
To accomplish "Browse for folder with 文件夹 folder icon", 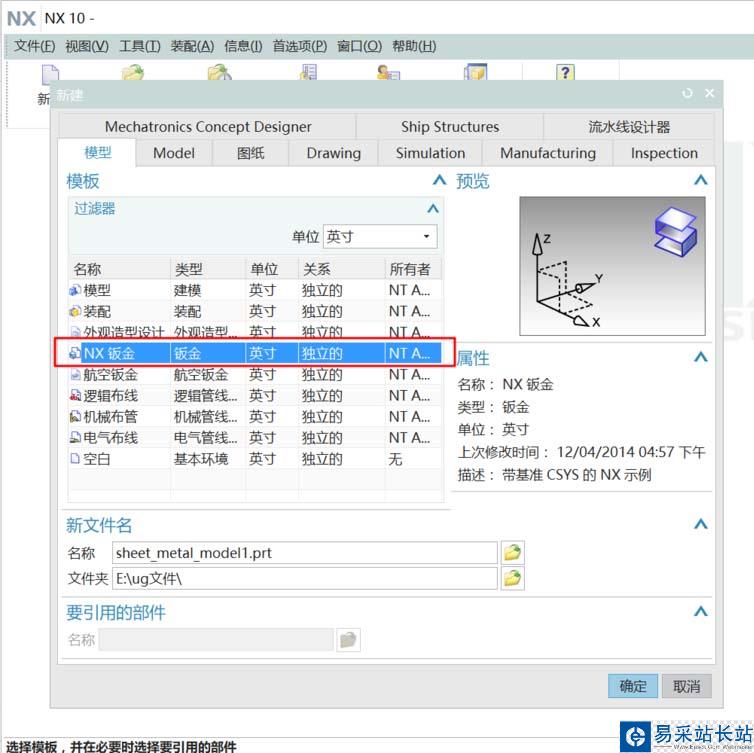I will coord(512,578).
